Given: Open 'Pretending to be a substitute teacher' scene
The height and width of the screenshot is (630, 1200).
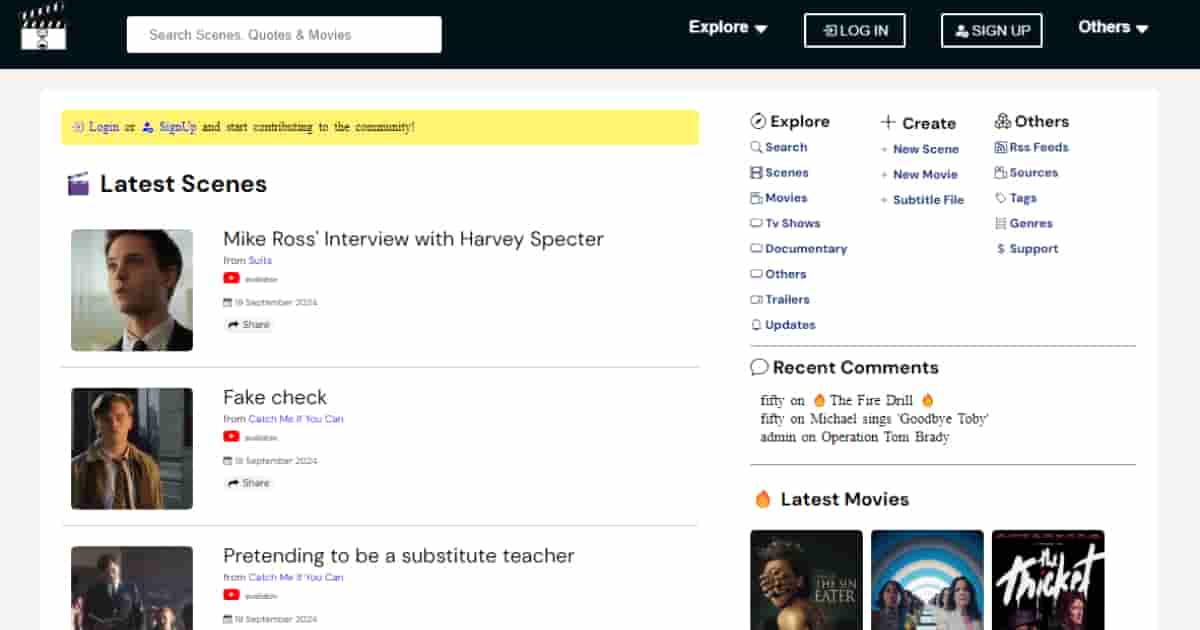Looking at the screenshot, I should coord(398,555).
